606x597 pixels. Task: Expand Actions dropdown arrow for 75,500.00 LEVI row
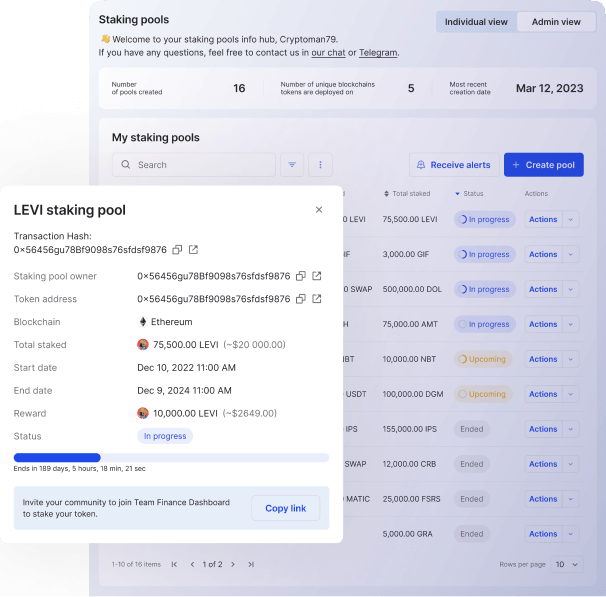pyautogui.click(x=571, y=219)
